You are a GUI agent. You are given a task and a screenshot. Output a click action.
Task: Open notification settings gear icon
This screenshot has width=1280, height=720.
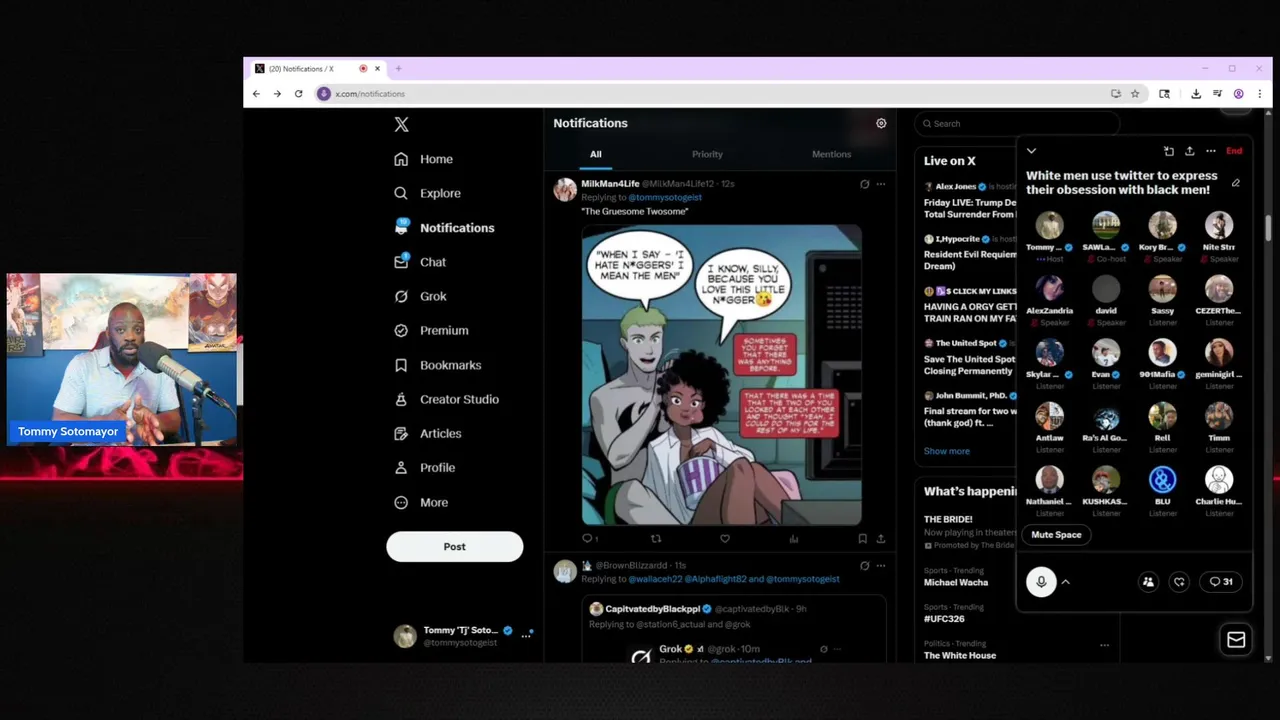click(x=881, y=123)
